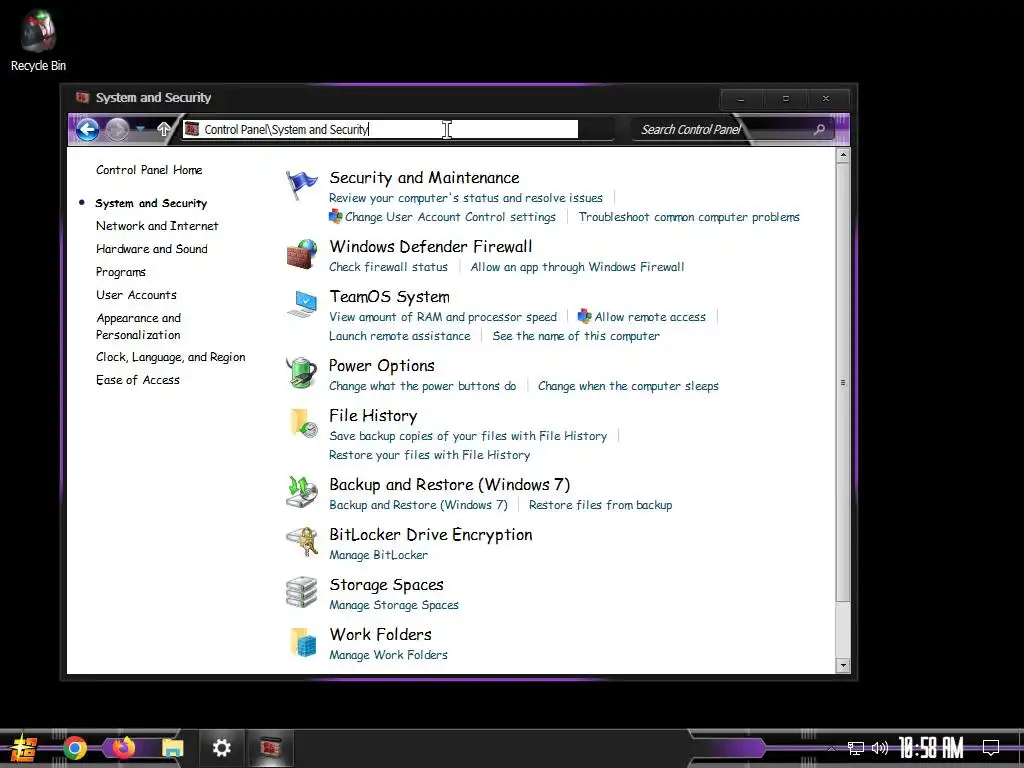Click the Storage Spaces drives icon

click(301, 592)
